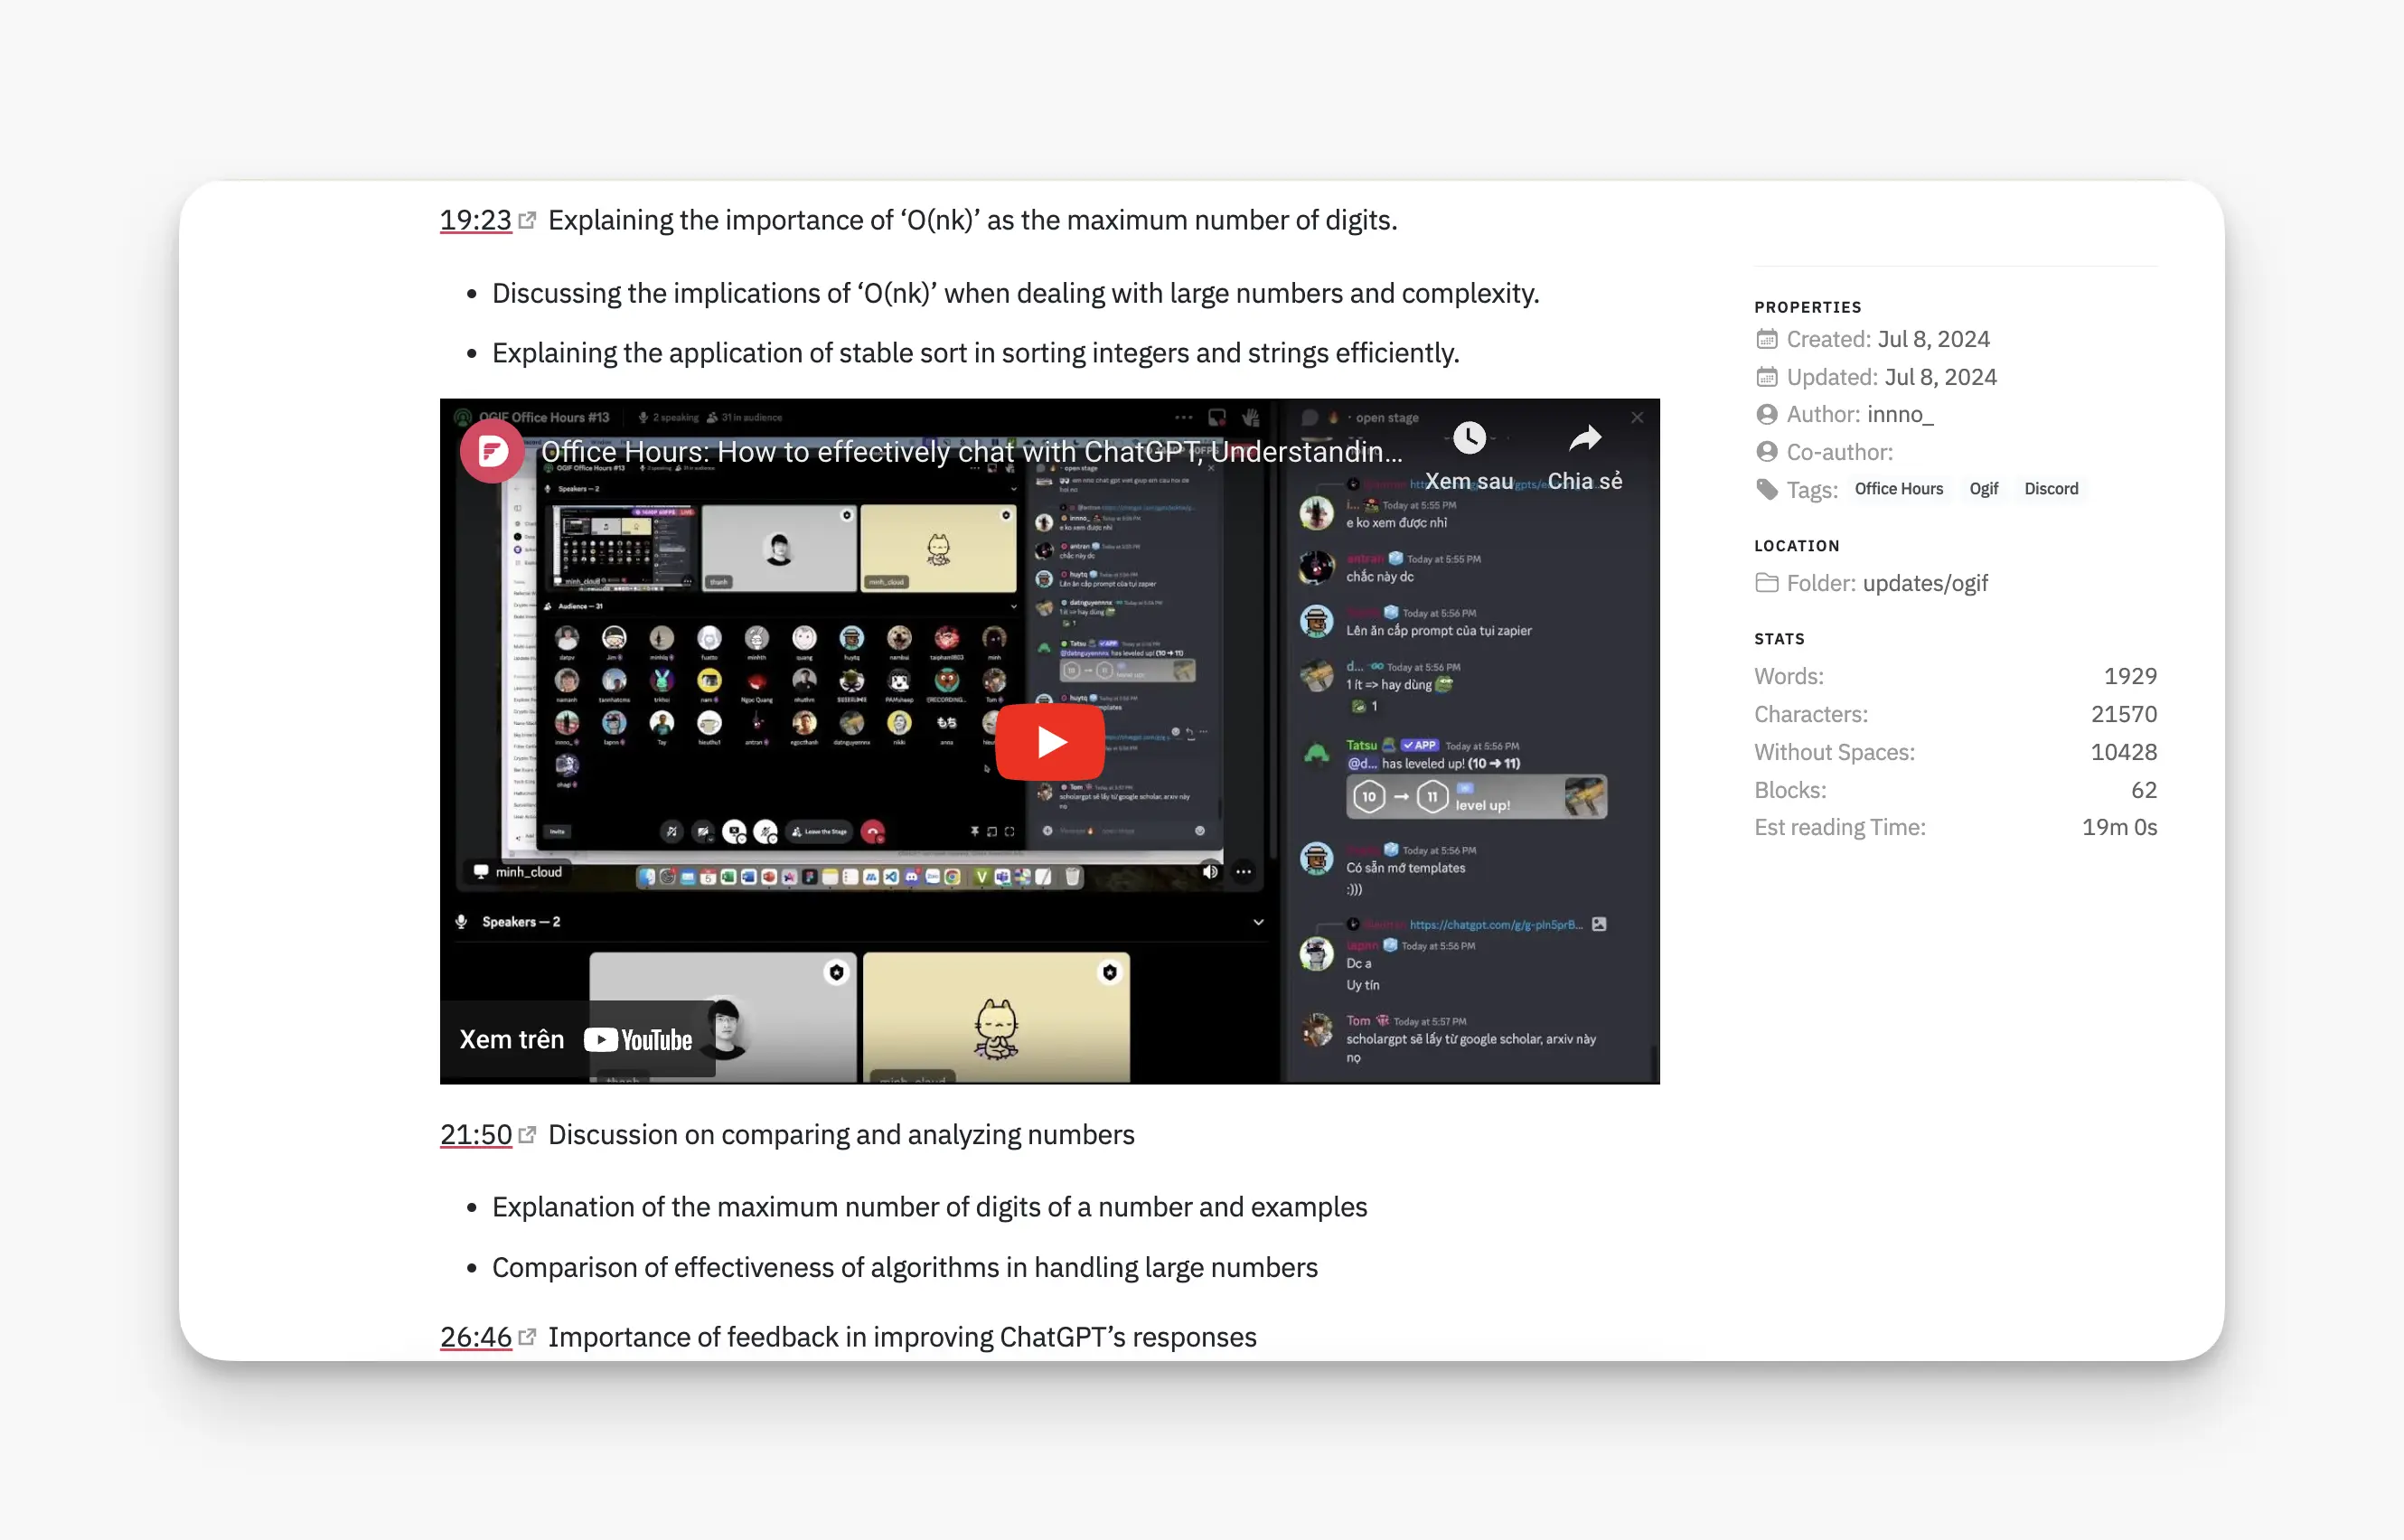Open video on YouTube via Xem trên YouTube
Viewport: 2404px width, 1540px height.
click(577, 1040)
